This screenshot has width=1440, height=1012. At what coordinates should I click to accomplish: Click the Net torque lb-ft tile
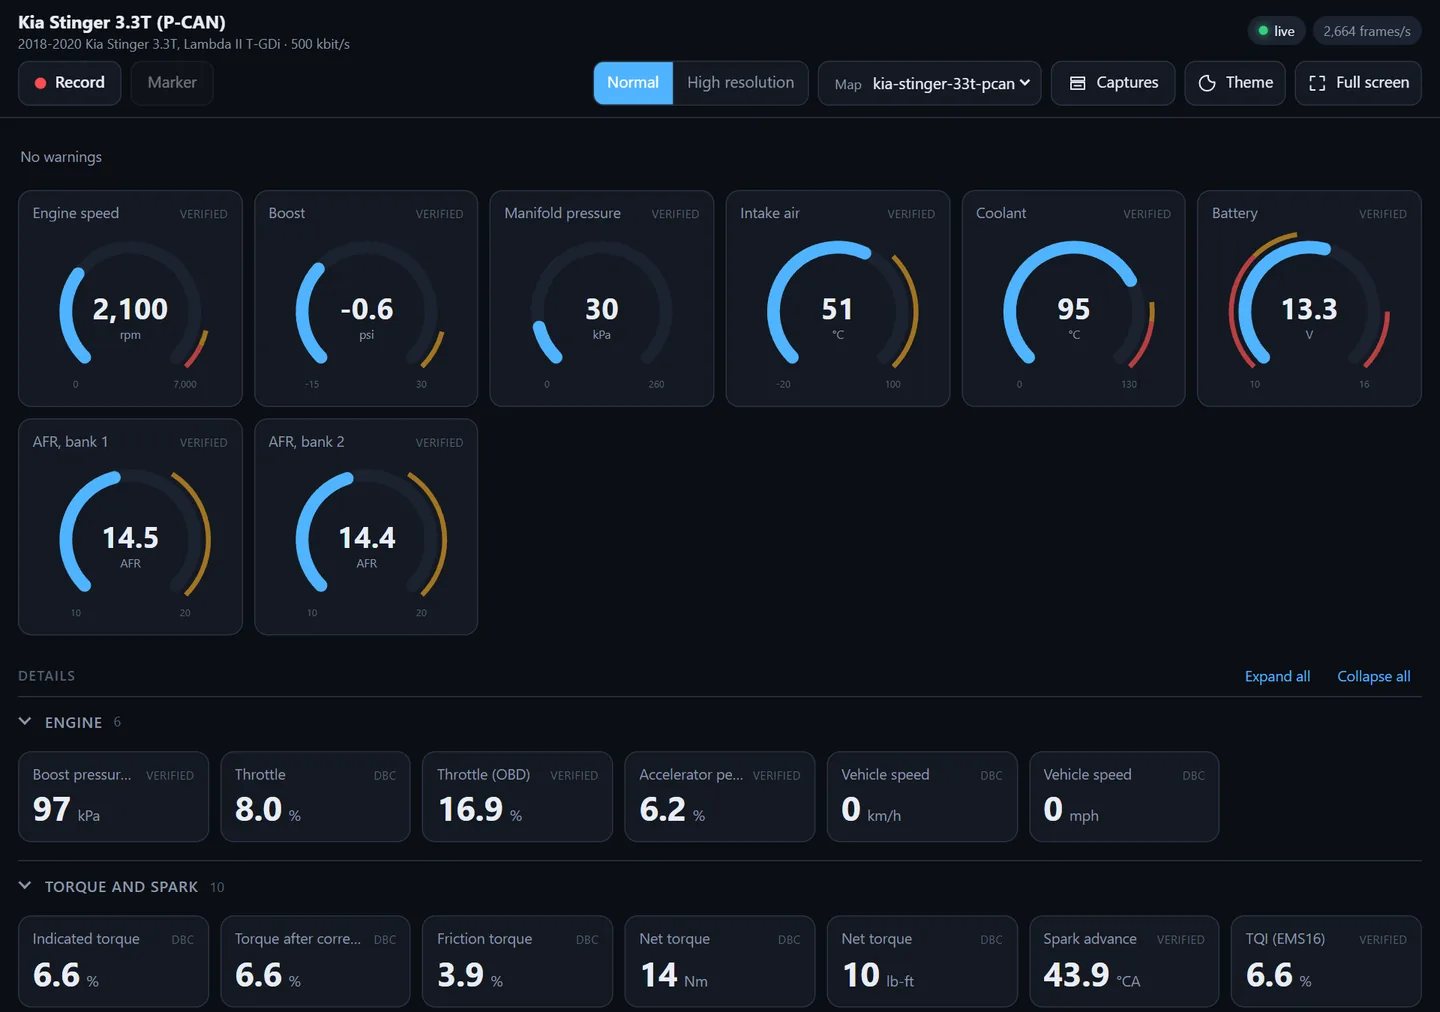point(922,961)
